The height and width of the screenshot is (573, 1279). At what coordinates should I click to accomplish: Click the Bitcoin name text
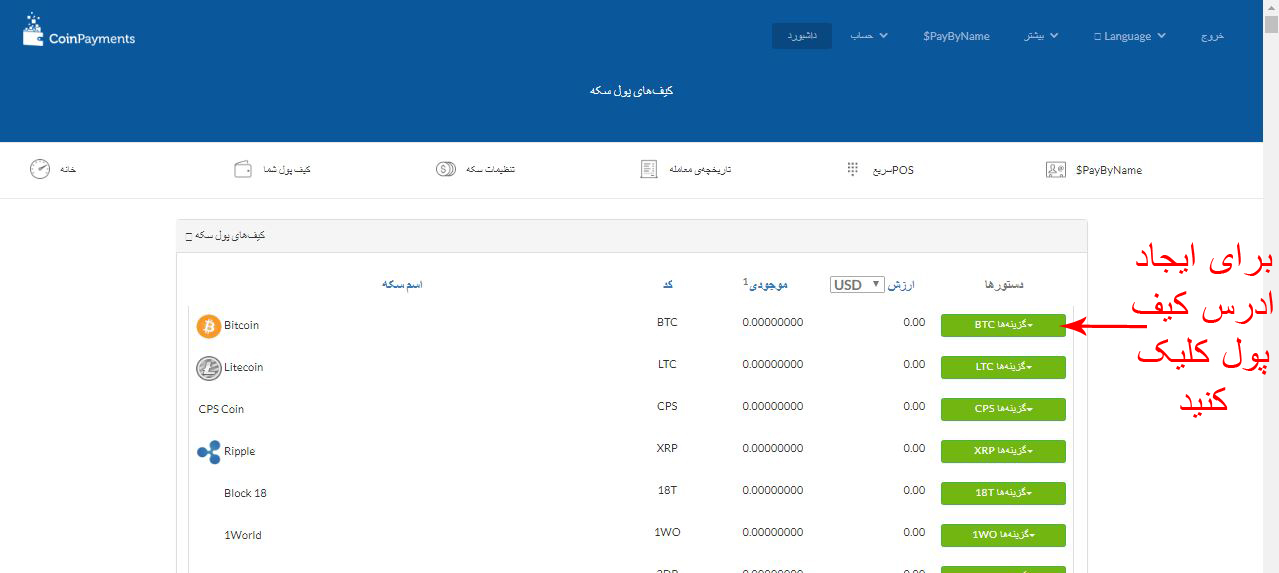point(241,326)
